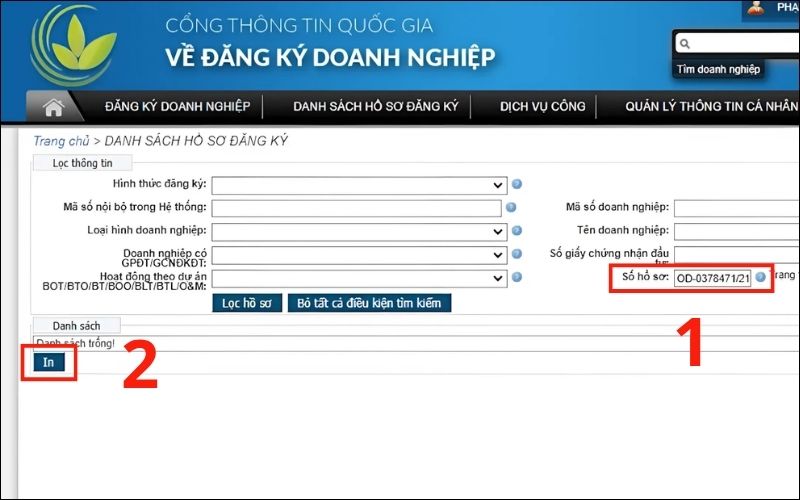
Task: Click help icon beside Số hồ sơ field
Action: point(761,277)
